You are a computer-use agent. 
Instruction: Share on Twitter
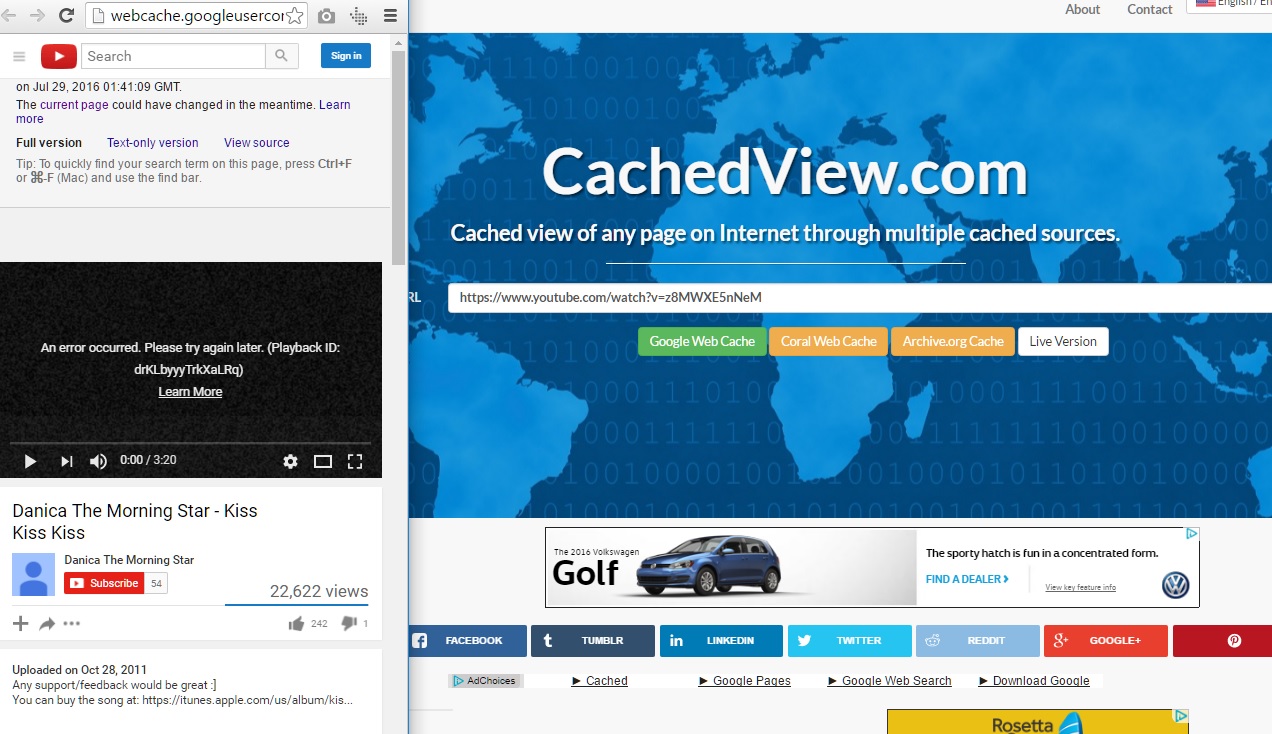(850, 641)
